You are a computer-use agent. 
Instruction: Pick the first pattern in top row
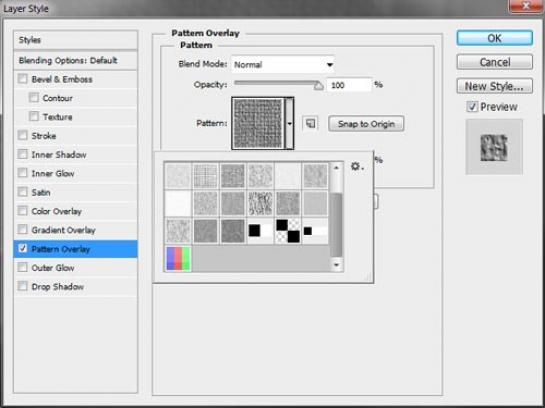point(178,176)
